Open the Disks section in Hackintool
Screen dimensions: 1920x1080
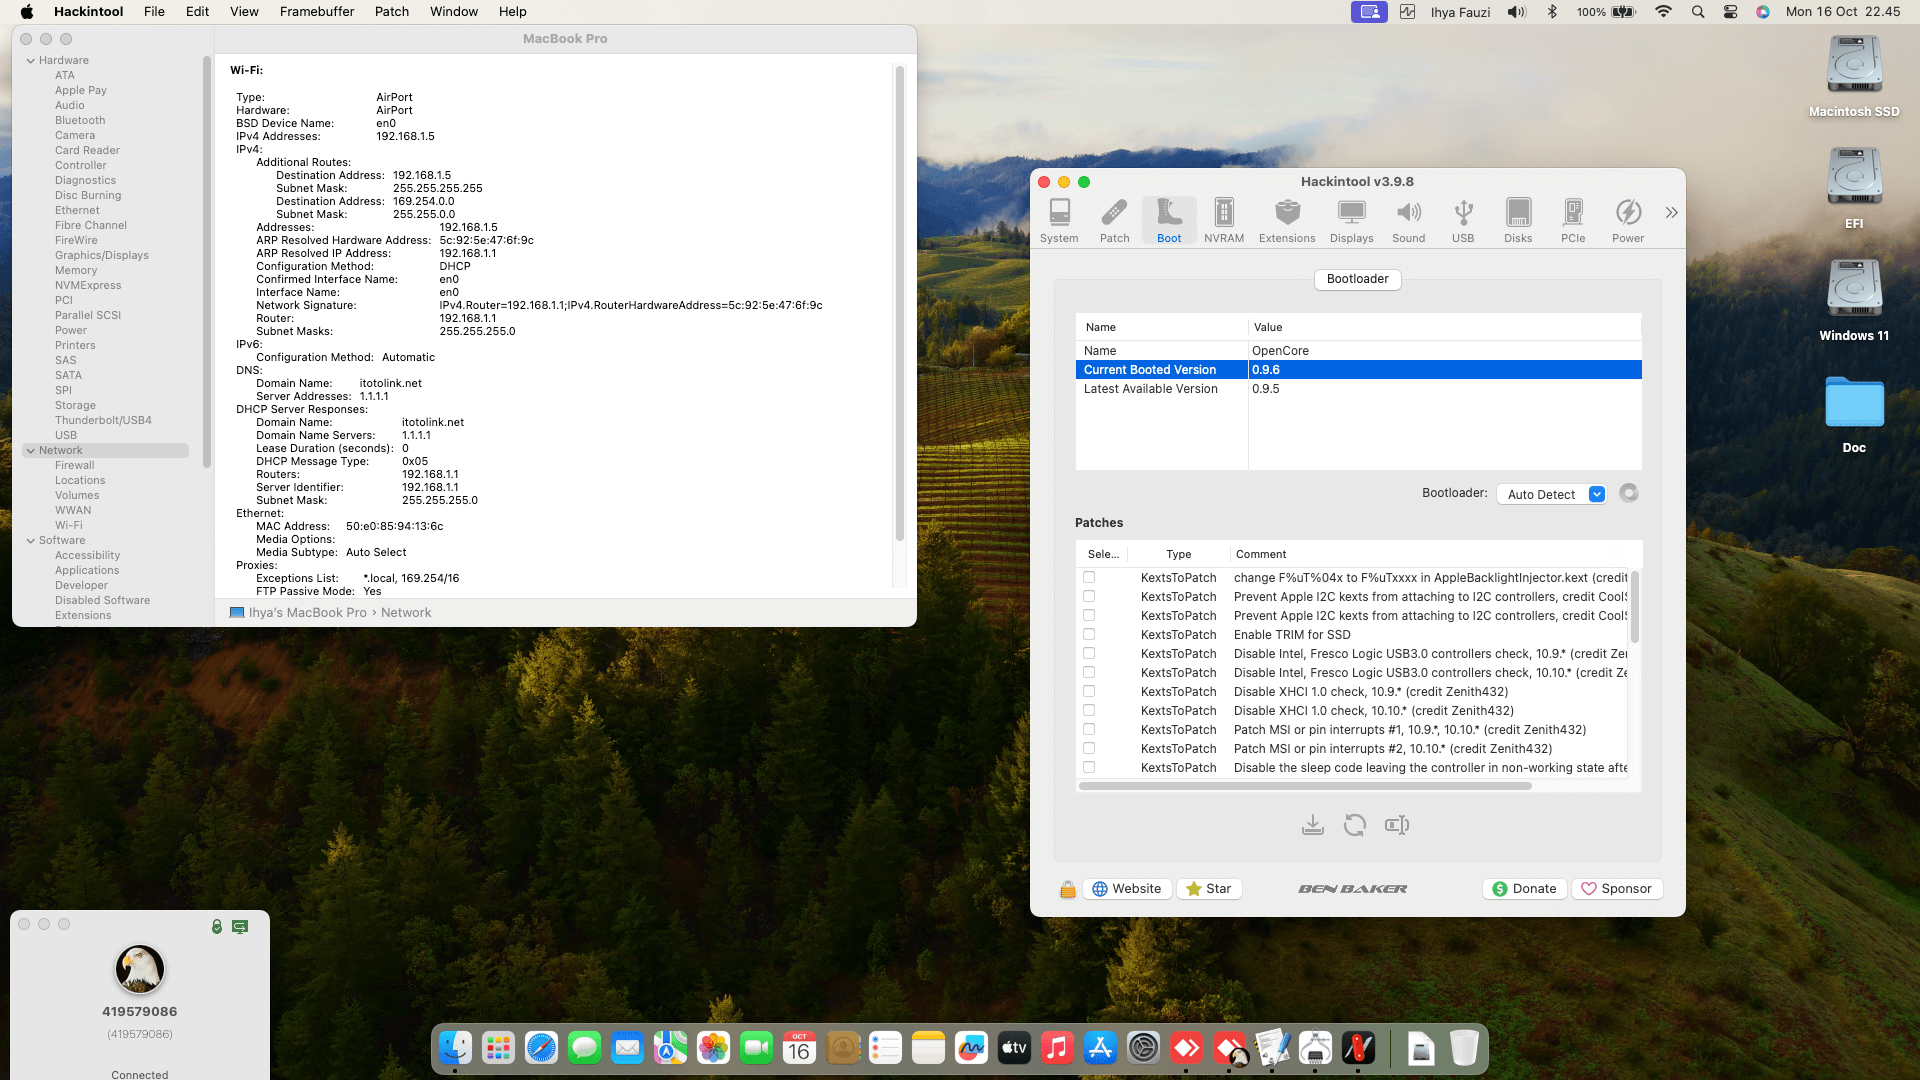point(1518,220)
